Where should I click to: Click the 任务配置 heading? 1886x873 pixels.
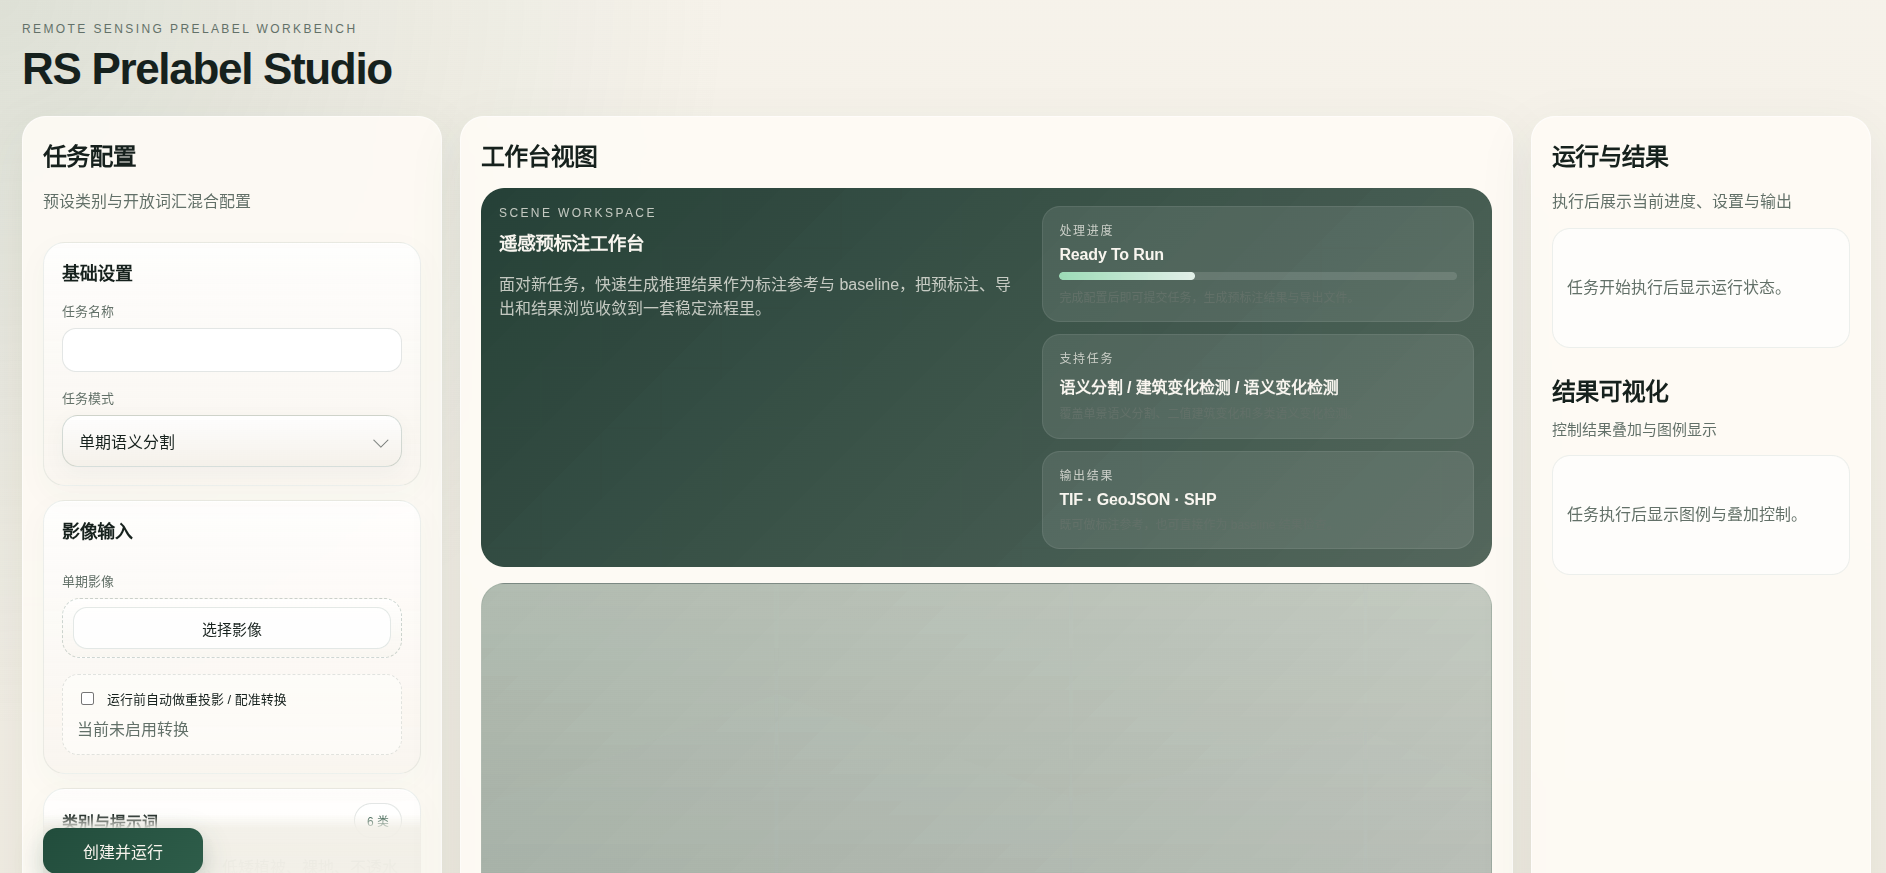point(89,156)
